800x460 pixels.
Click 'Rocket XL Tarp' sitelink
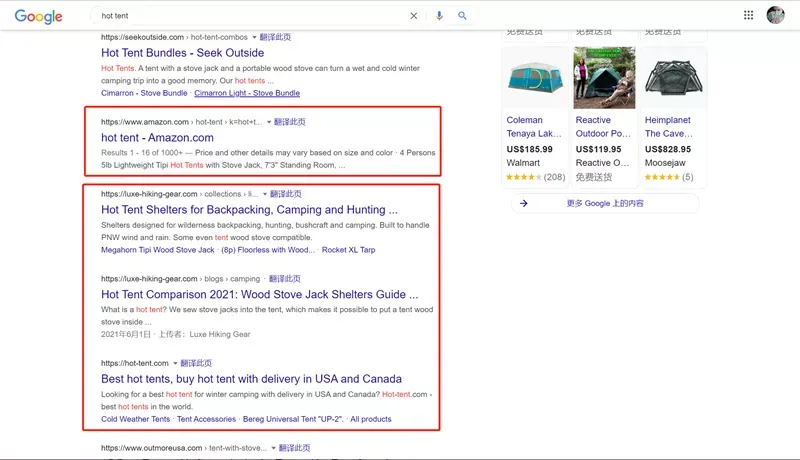348,250
